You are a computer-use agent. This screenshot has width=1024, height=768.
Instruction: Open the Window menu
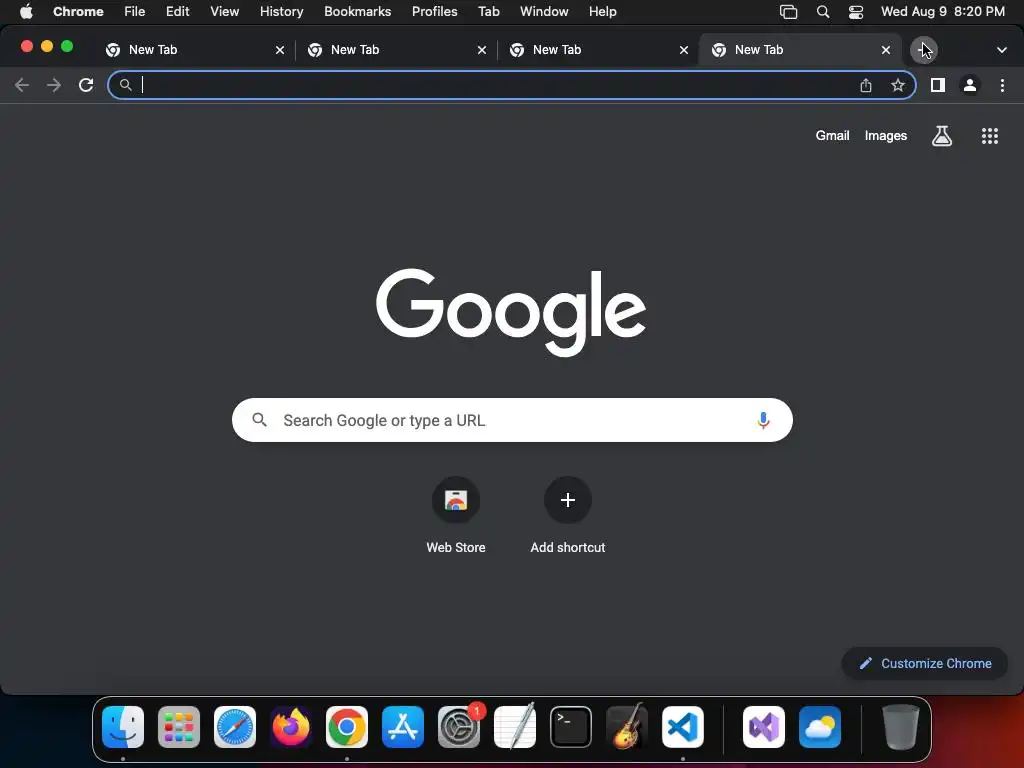point(544,12)
